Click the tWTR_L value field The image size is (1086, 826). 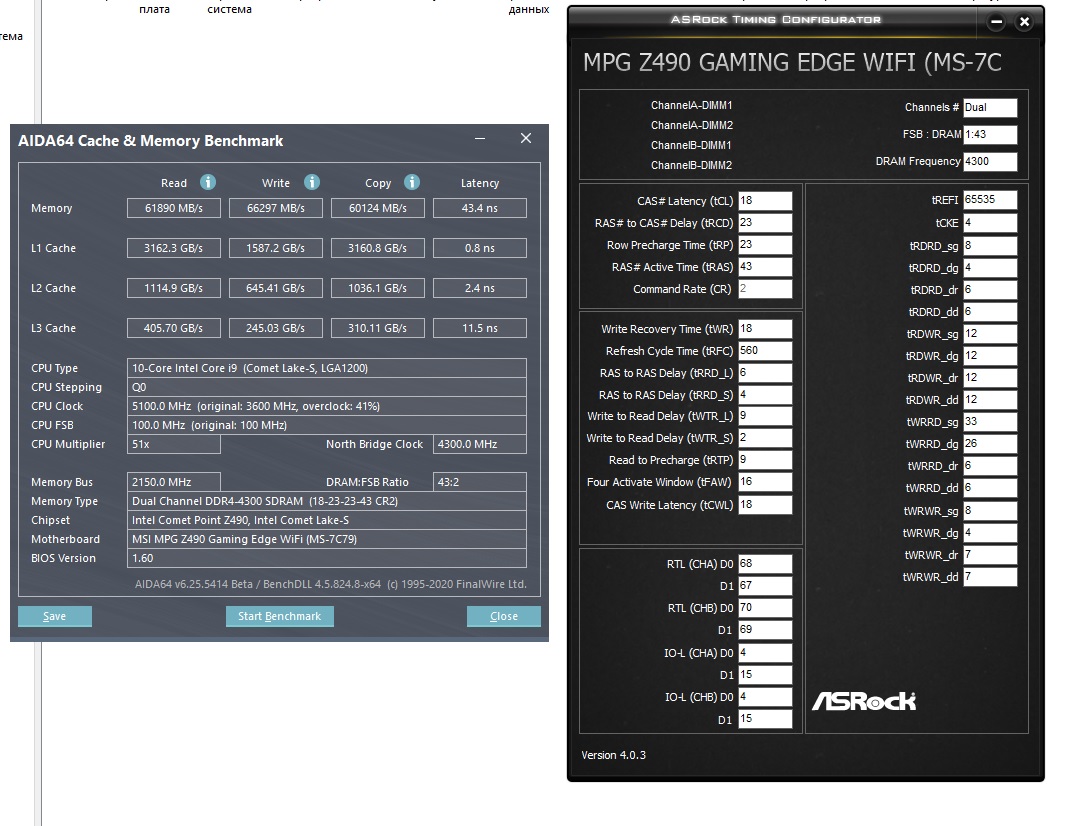(765, 416)
